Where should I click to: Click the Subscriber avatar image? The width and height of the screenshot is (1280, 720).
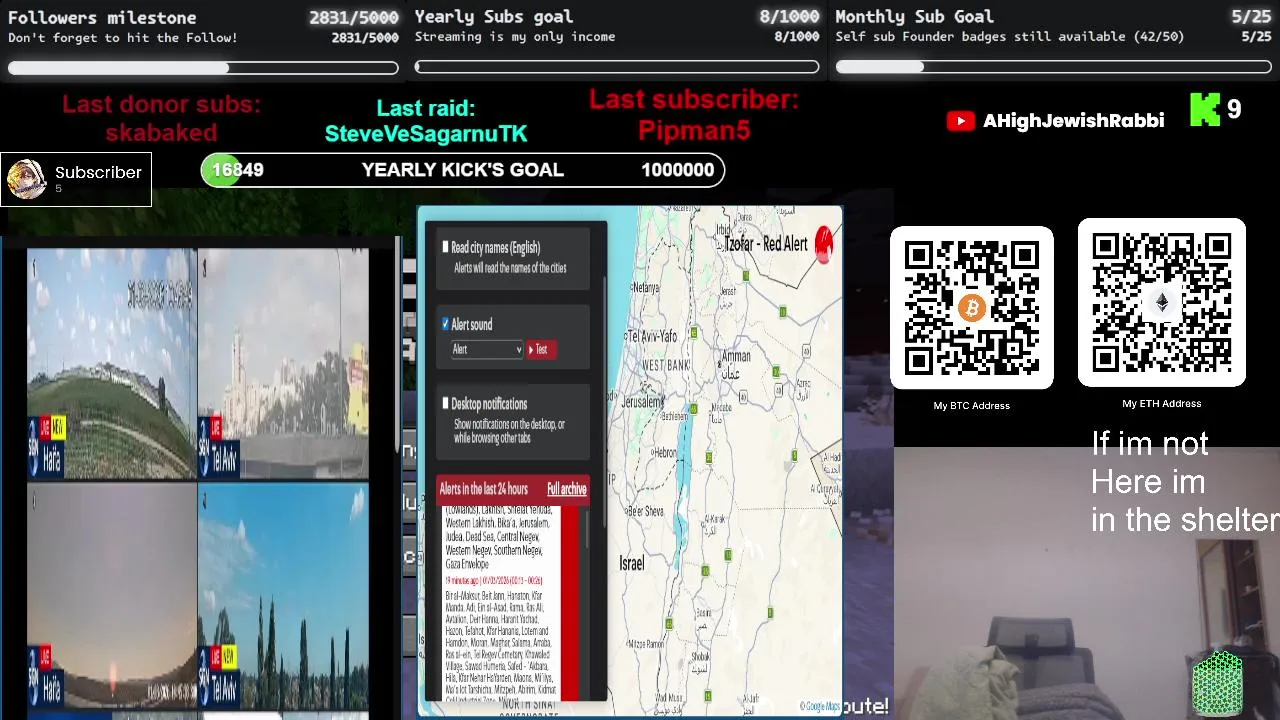point(26,179)
